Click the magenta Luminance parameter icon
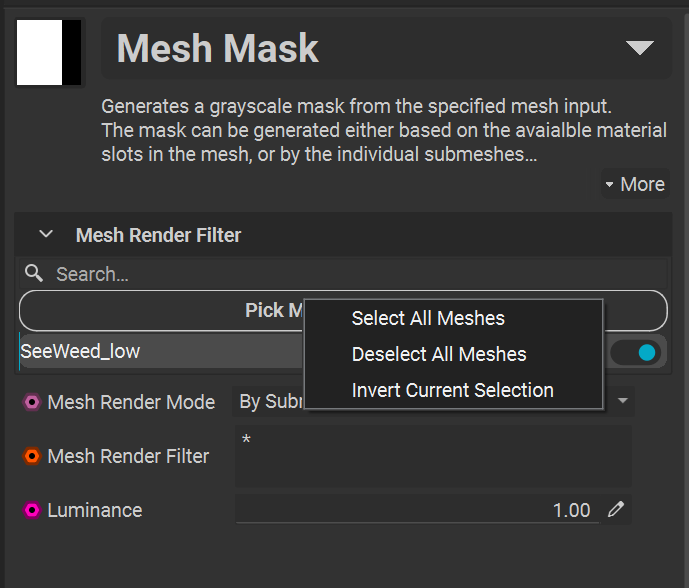 pos(32,510)
